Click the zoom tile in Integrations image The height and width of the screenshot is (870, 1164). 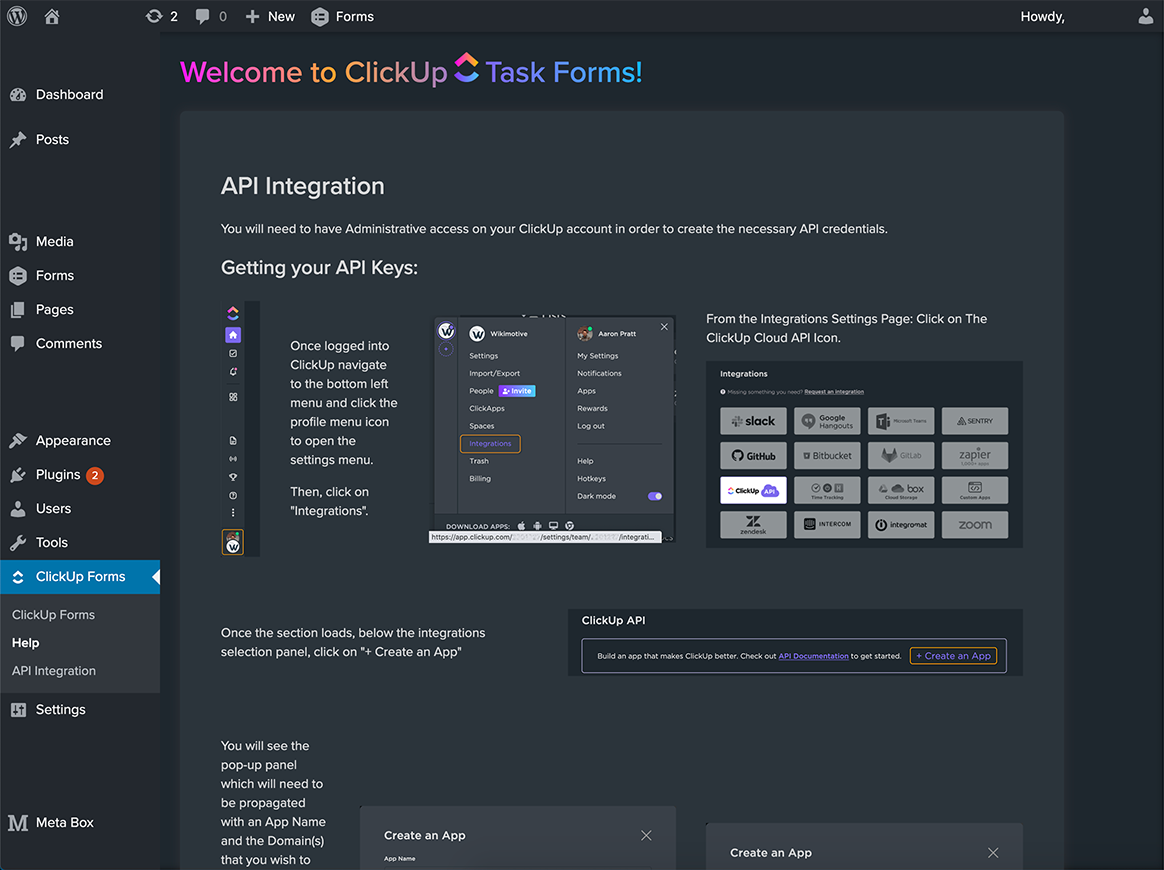point(975,525)
